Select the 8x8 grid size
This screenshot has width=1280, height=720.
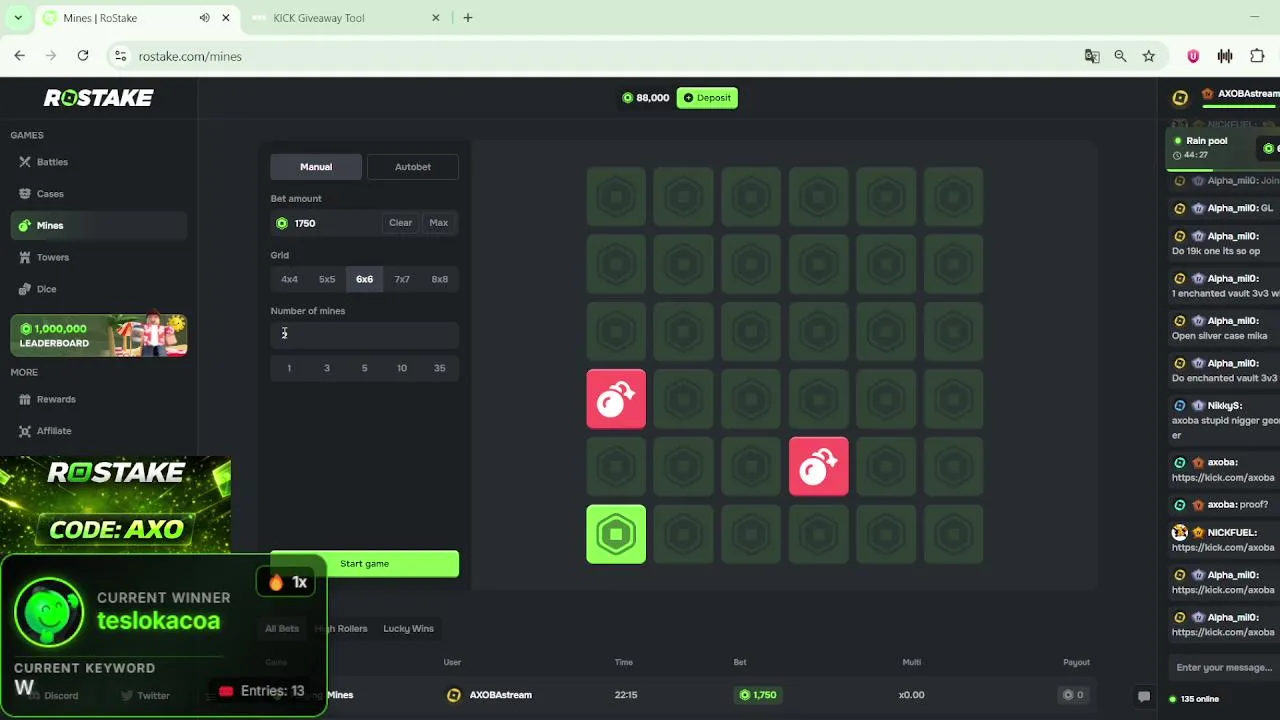click(440, 280)
